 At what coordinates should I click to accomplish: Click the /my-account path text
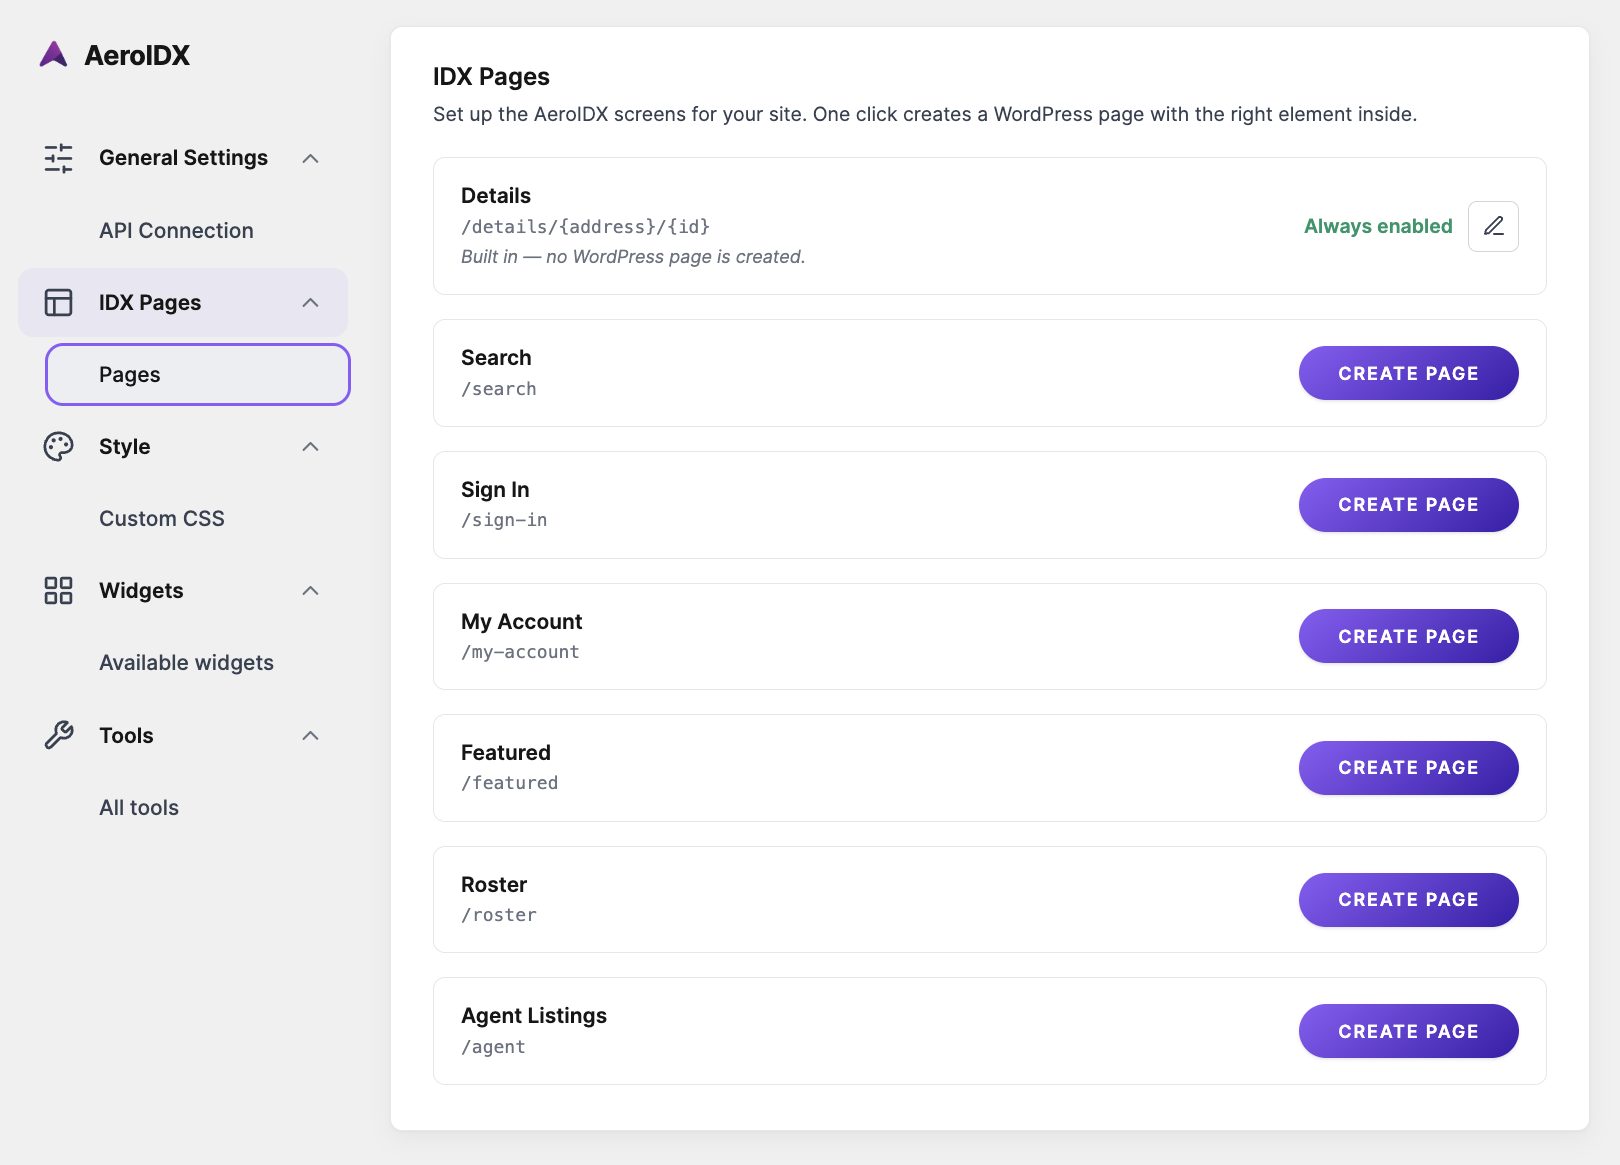(x=520, y=652)
